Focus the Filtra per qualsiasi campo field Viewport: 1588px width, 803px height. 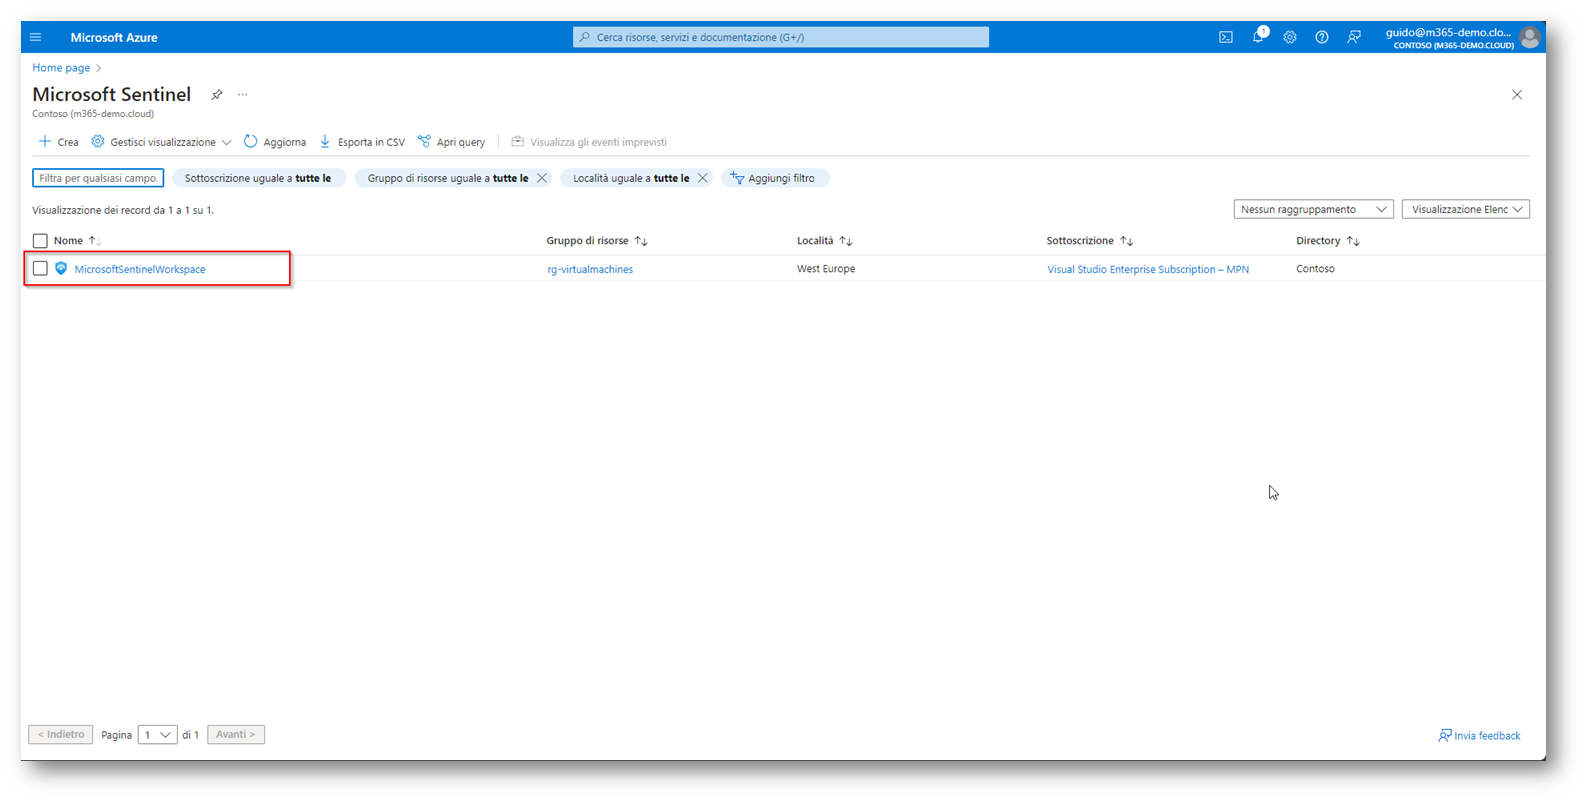[x=98, y=178]
